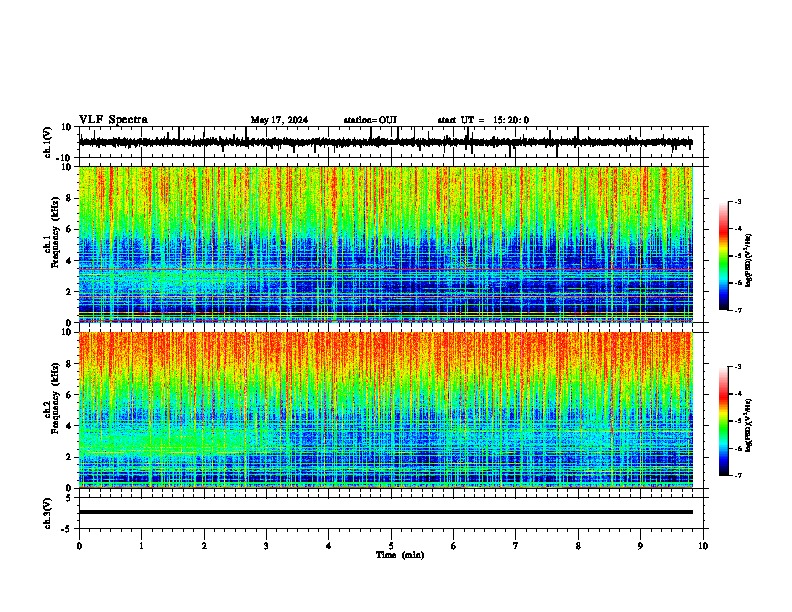Click the ch.2 color bar 'log(PSD)' label
Viewport: 792px width, 612px height.
(748, 425)
